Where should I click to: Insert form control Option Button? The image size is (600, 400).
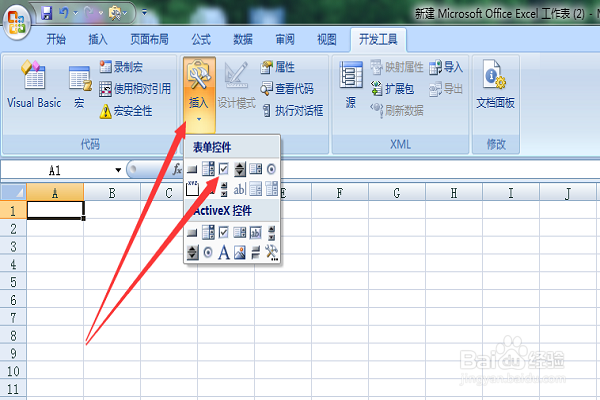point(271,169)
